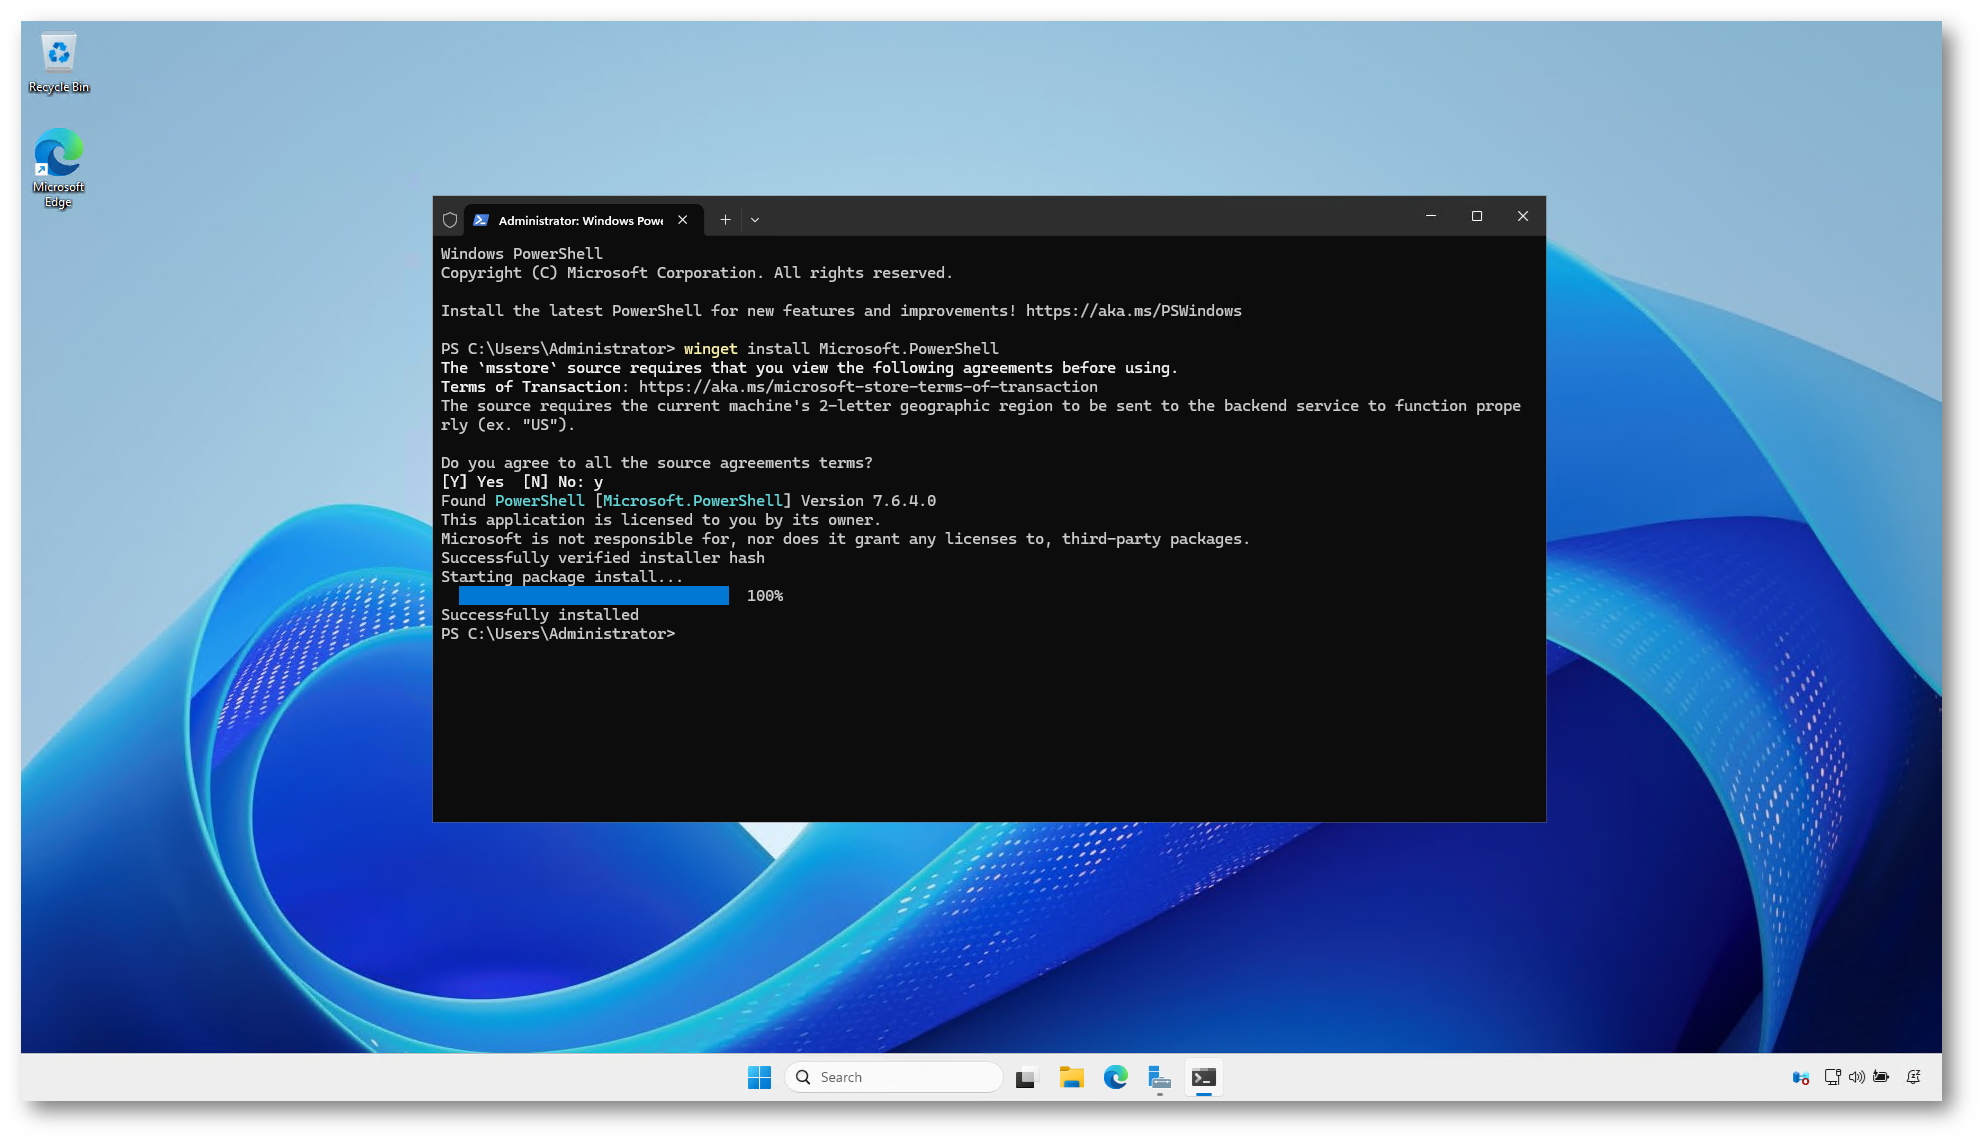Viewport: 1984px width, 1143px height.
Task: Close the Windows Terminal window
Action: tap(1523, 216)
